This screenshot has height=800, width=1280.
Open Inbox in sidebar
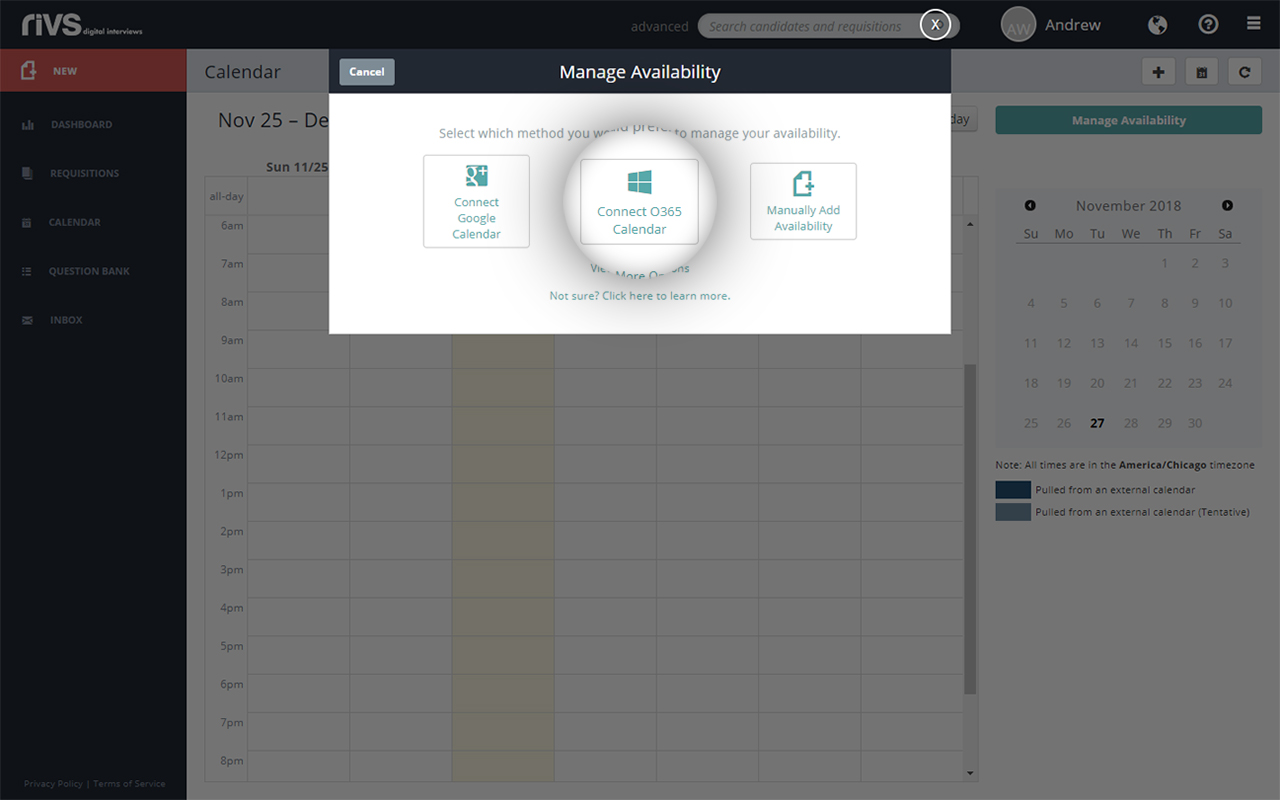(x=67, y=320)
